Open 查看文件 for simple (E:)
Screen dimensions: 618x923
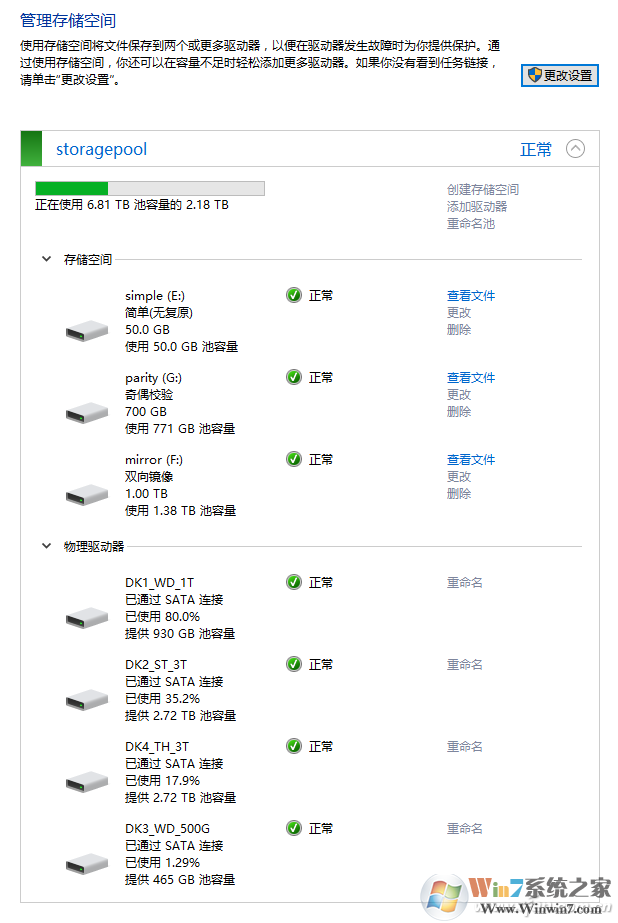[x=470, y=295]
